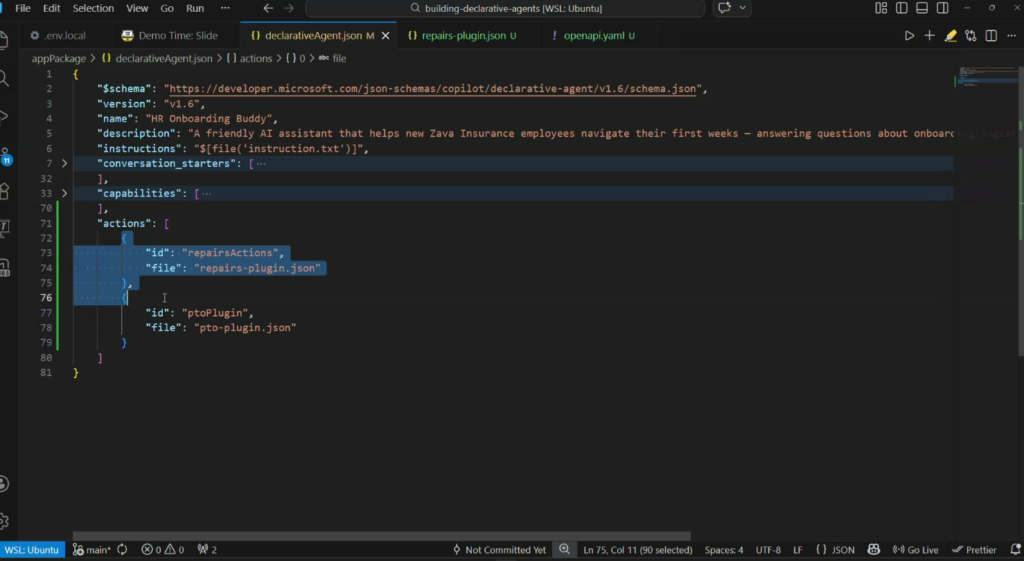The width and height of the screenshot is (1024, 561).
Task: Click the command center search box
Action: pyautogui.click(x=505, y=8)
